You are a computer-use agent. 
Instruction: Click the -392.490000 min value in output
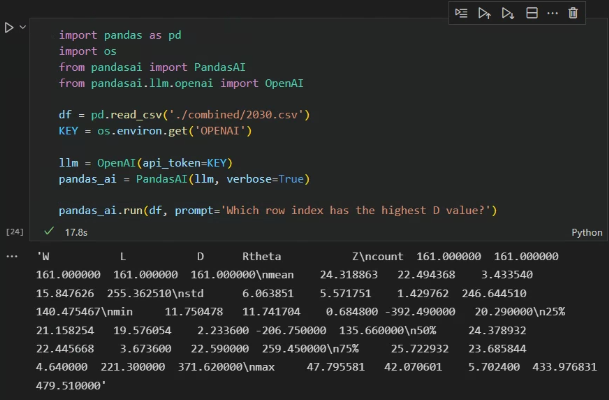pyautogui.click(x=419, y=312)
